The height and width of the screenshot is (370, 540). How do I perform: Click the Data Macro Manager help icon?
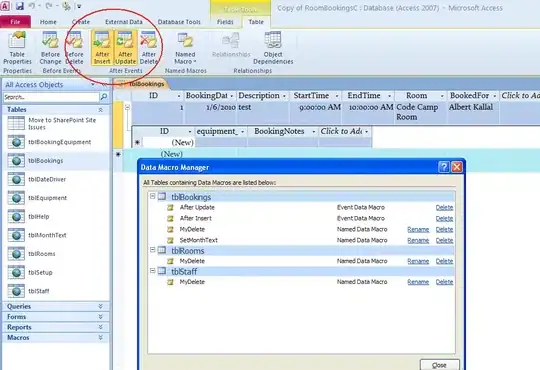point(444,167)
